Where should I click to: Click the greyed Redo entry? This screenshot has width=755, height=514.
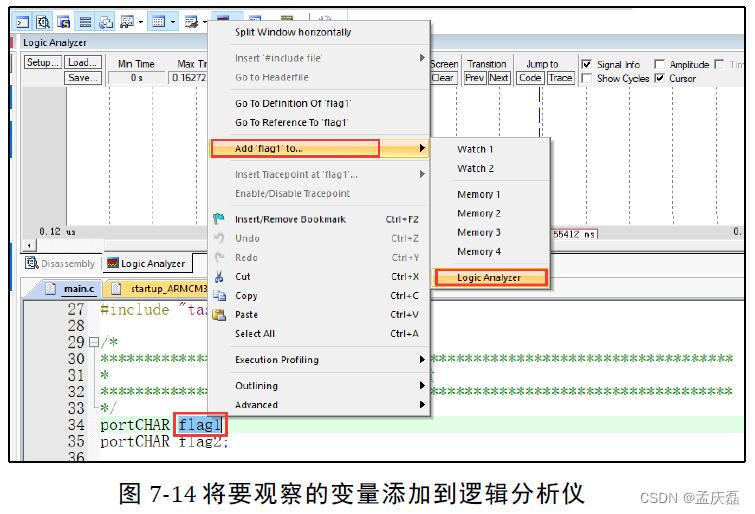(319, 258)
